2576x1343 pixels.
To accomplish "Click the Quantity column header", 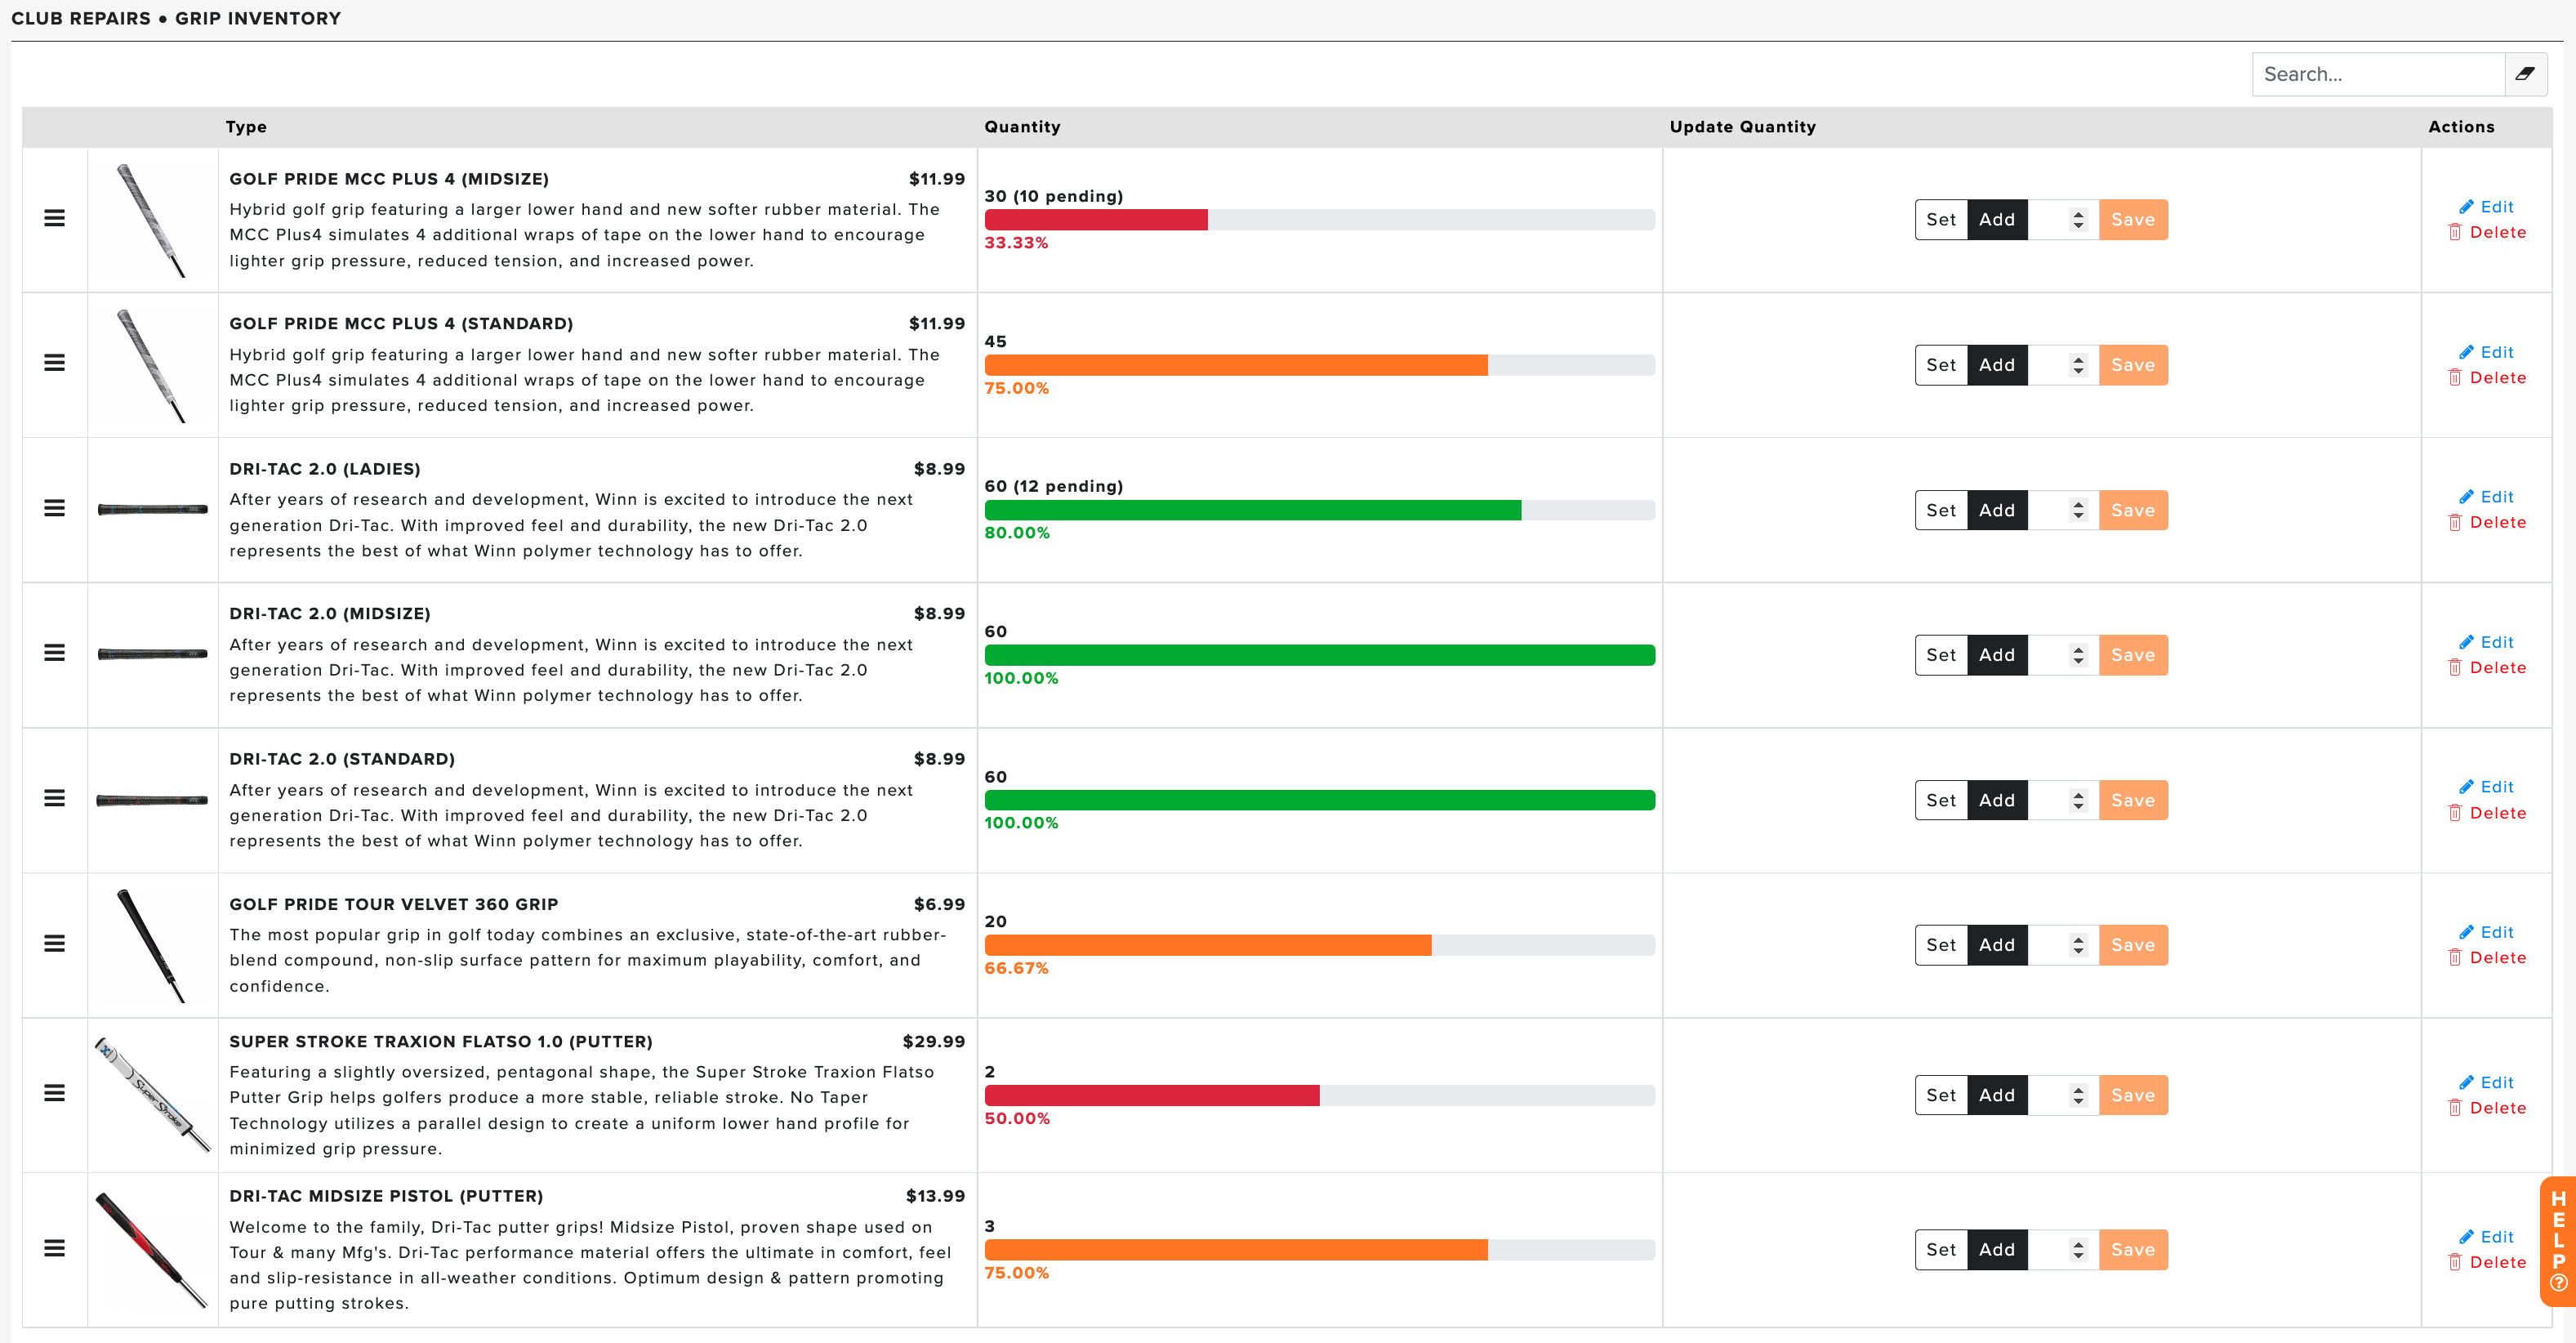I will click(1022, 127).
